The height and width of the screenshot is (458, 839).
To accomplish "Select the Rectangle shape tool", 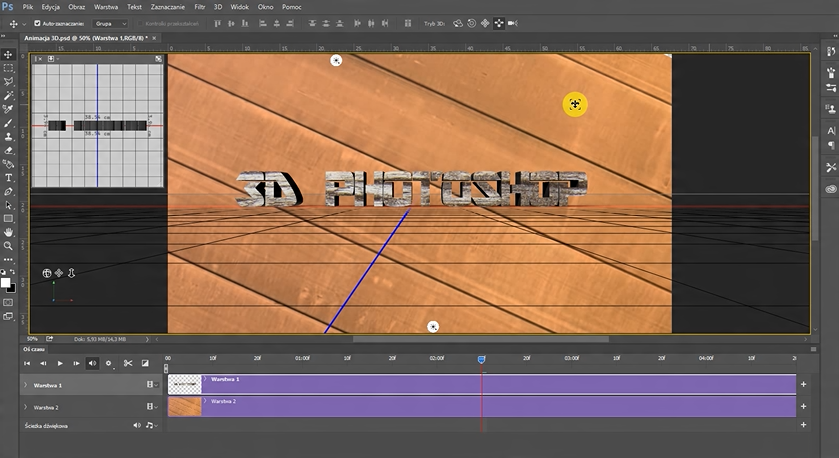I will coord(8,219).
